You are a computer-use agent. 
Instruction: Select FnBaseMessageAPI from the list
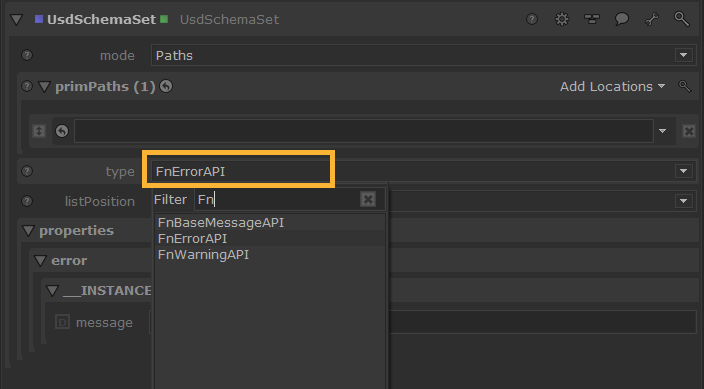tap(221, 223)
